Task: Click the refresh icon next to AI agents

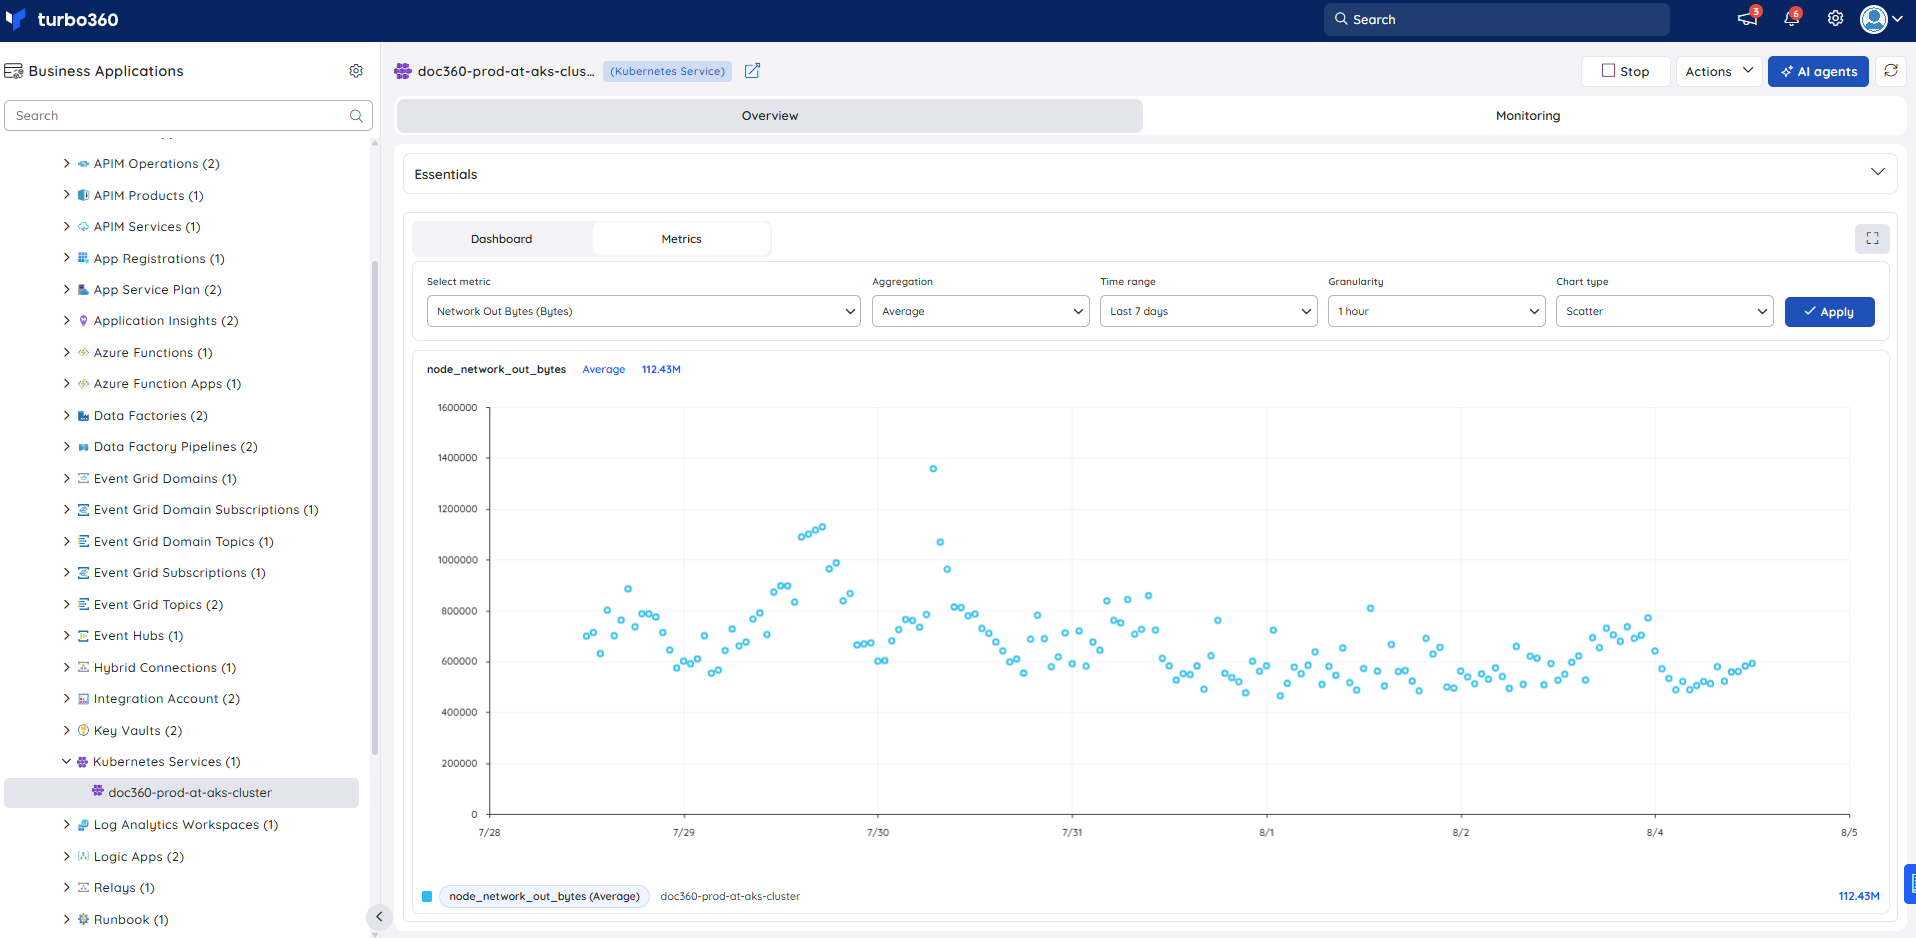Action: point(1891,71)
